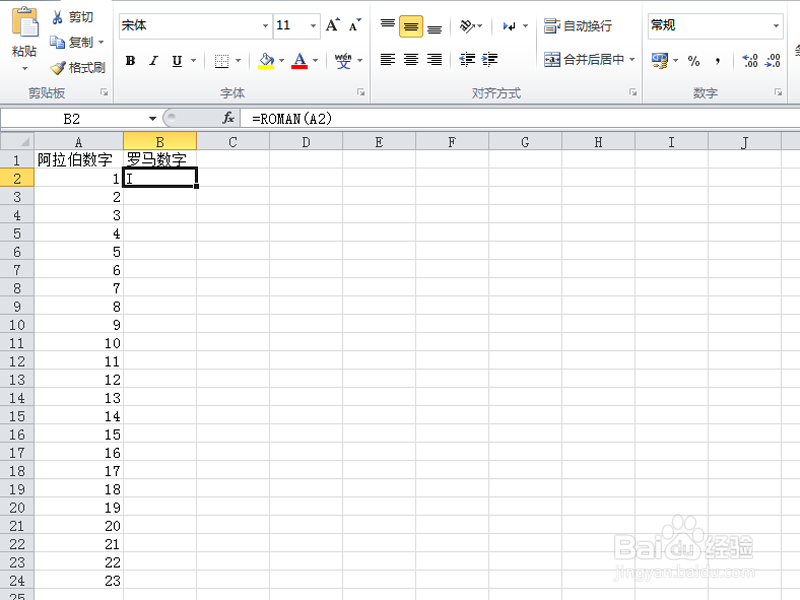Align text to bottom of cell

coord(434,27)
